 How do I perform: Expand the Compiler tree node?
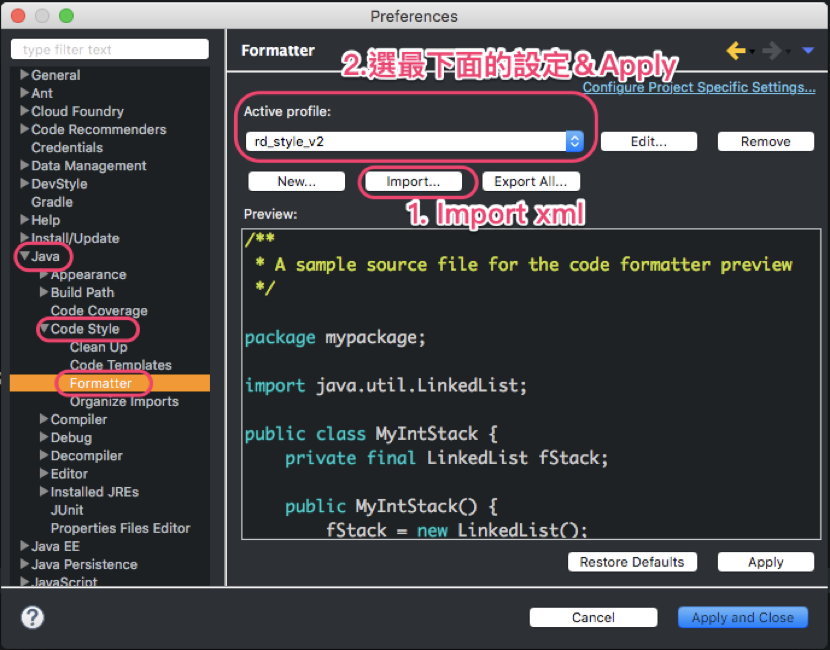point(42,419)
